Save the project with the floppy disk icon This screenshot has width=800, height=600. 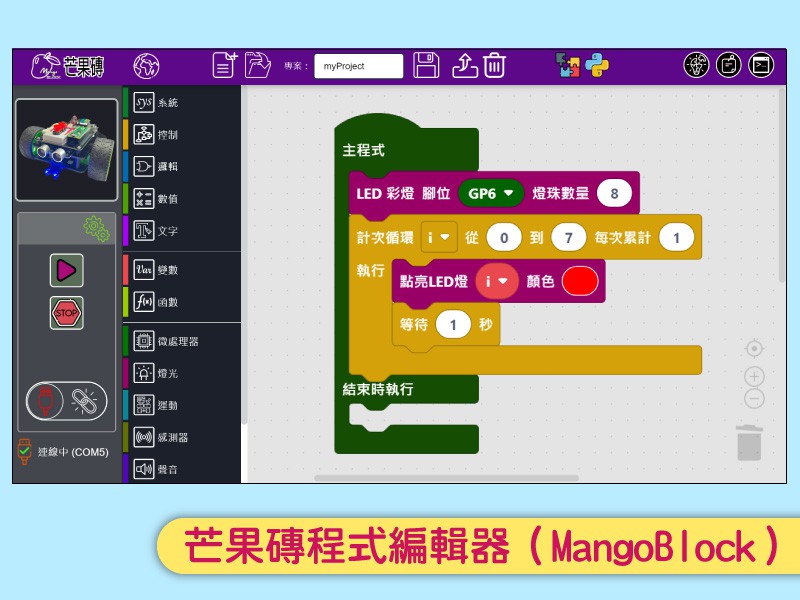click(x=427, y=66)
